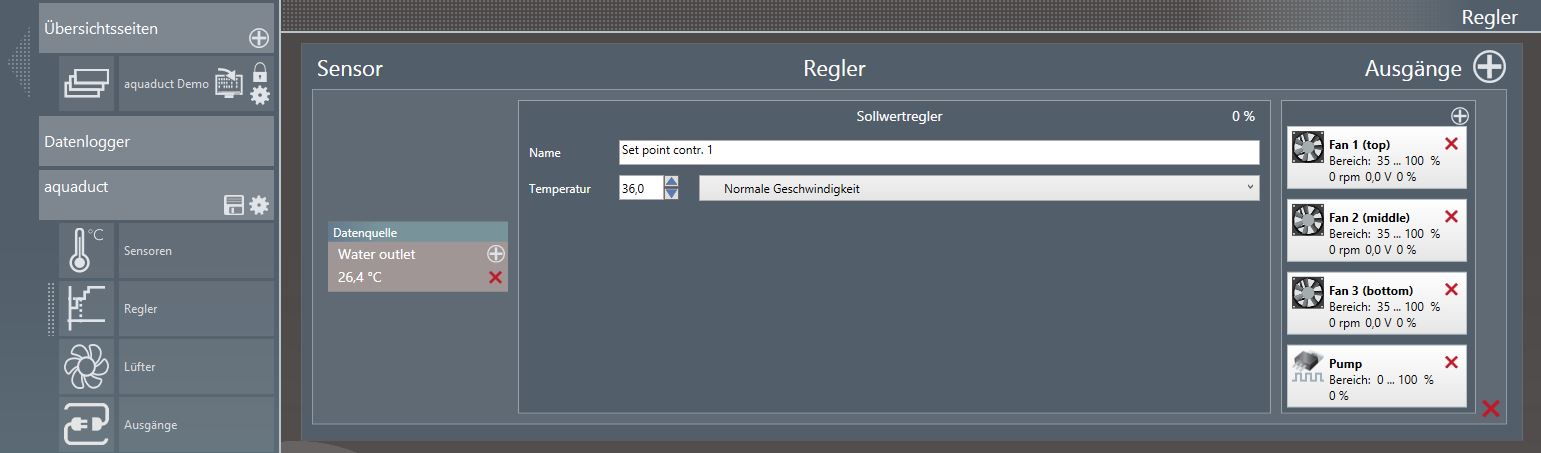Select the Fan 1 (top) output name
The width and height of the screenshot is (1541, 453).
click(1359, 145)
